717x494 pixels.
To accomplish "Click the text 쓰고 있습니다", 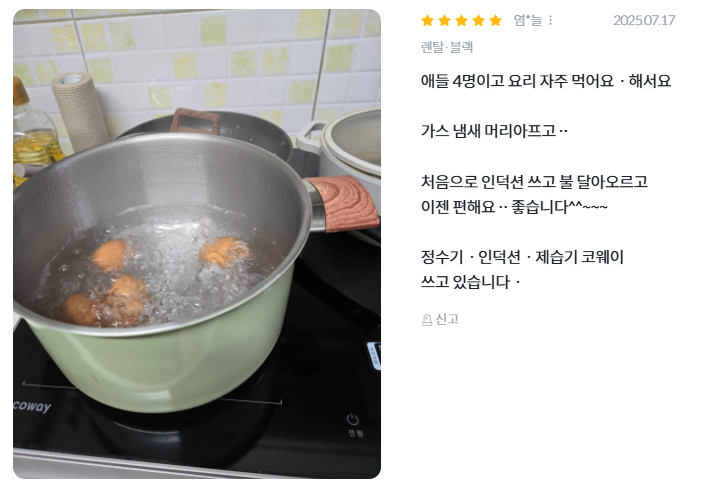I will pos(470,282).
